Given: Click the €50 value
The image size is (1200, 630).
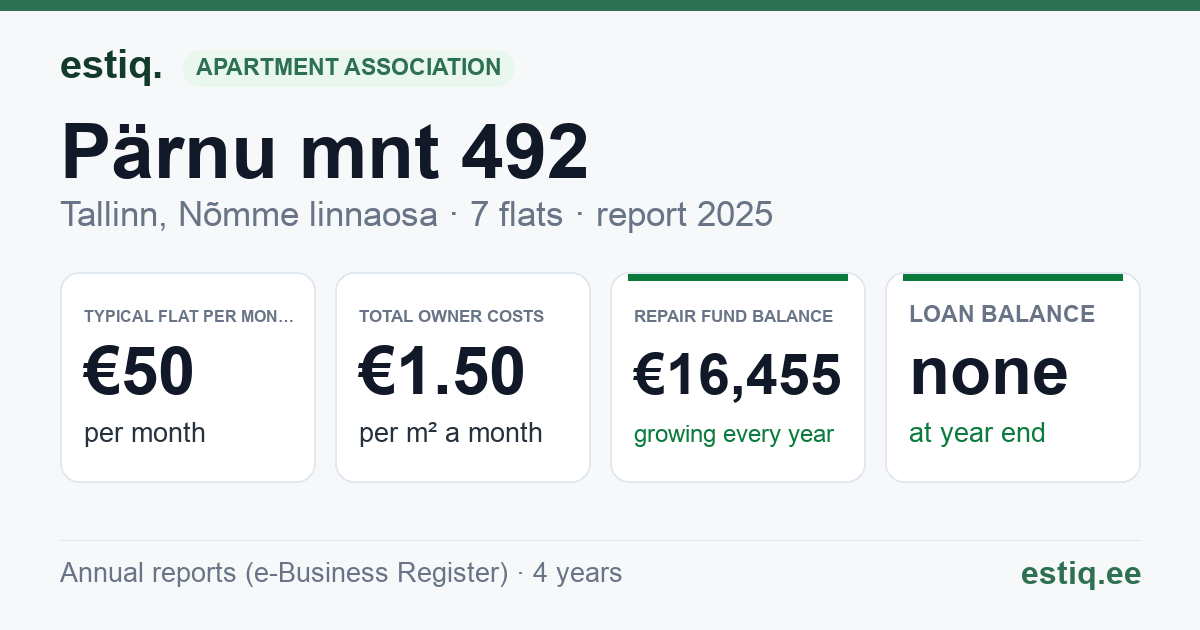Looking at the screenshot, I should click(139, 372).
